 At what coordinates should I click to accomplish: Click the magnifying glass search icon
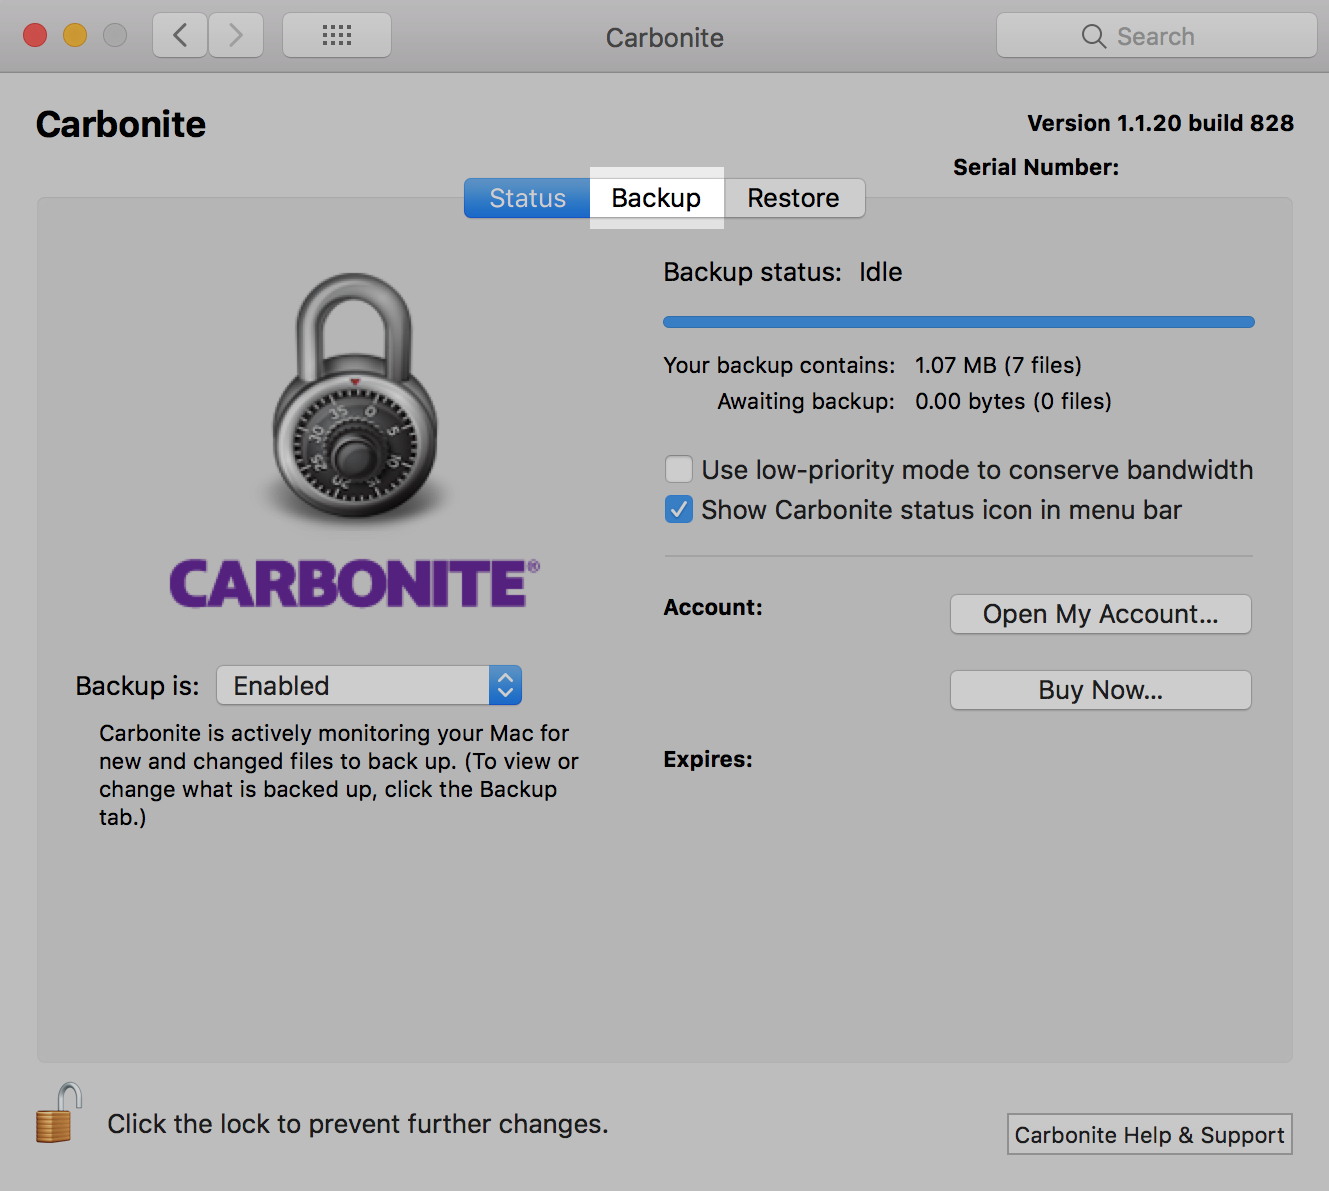[x=1093, y=37]
